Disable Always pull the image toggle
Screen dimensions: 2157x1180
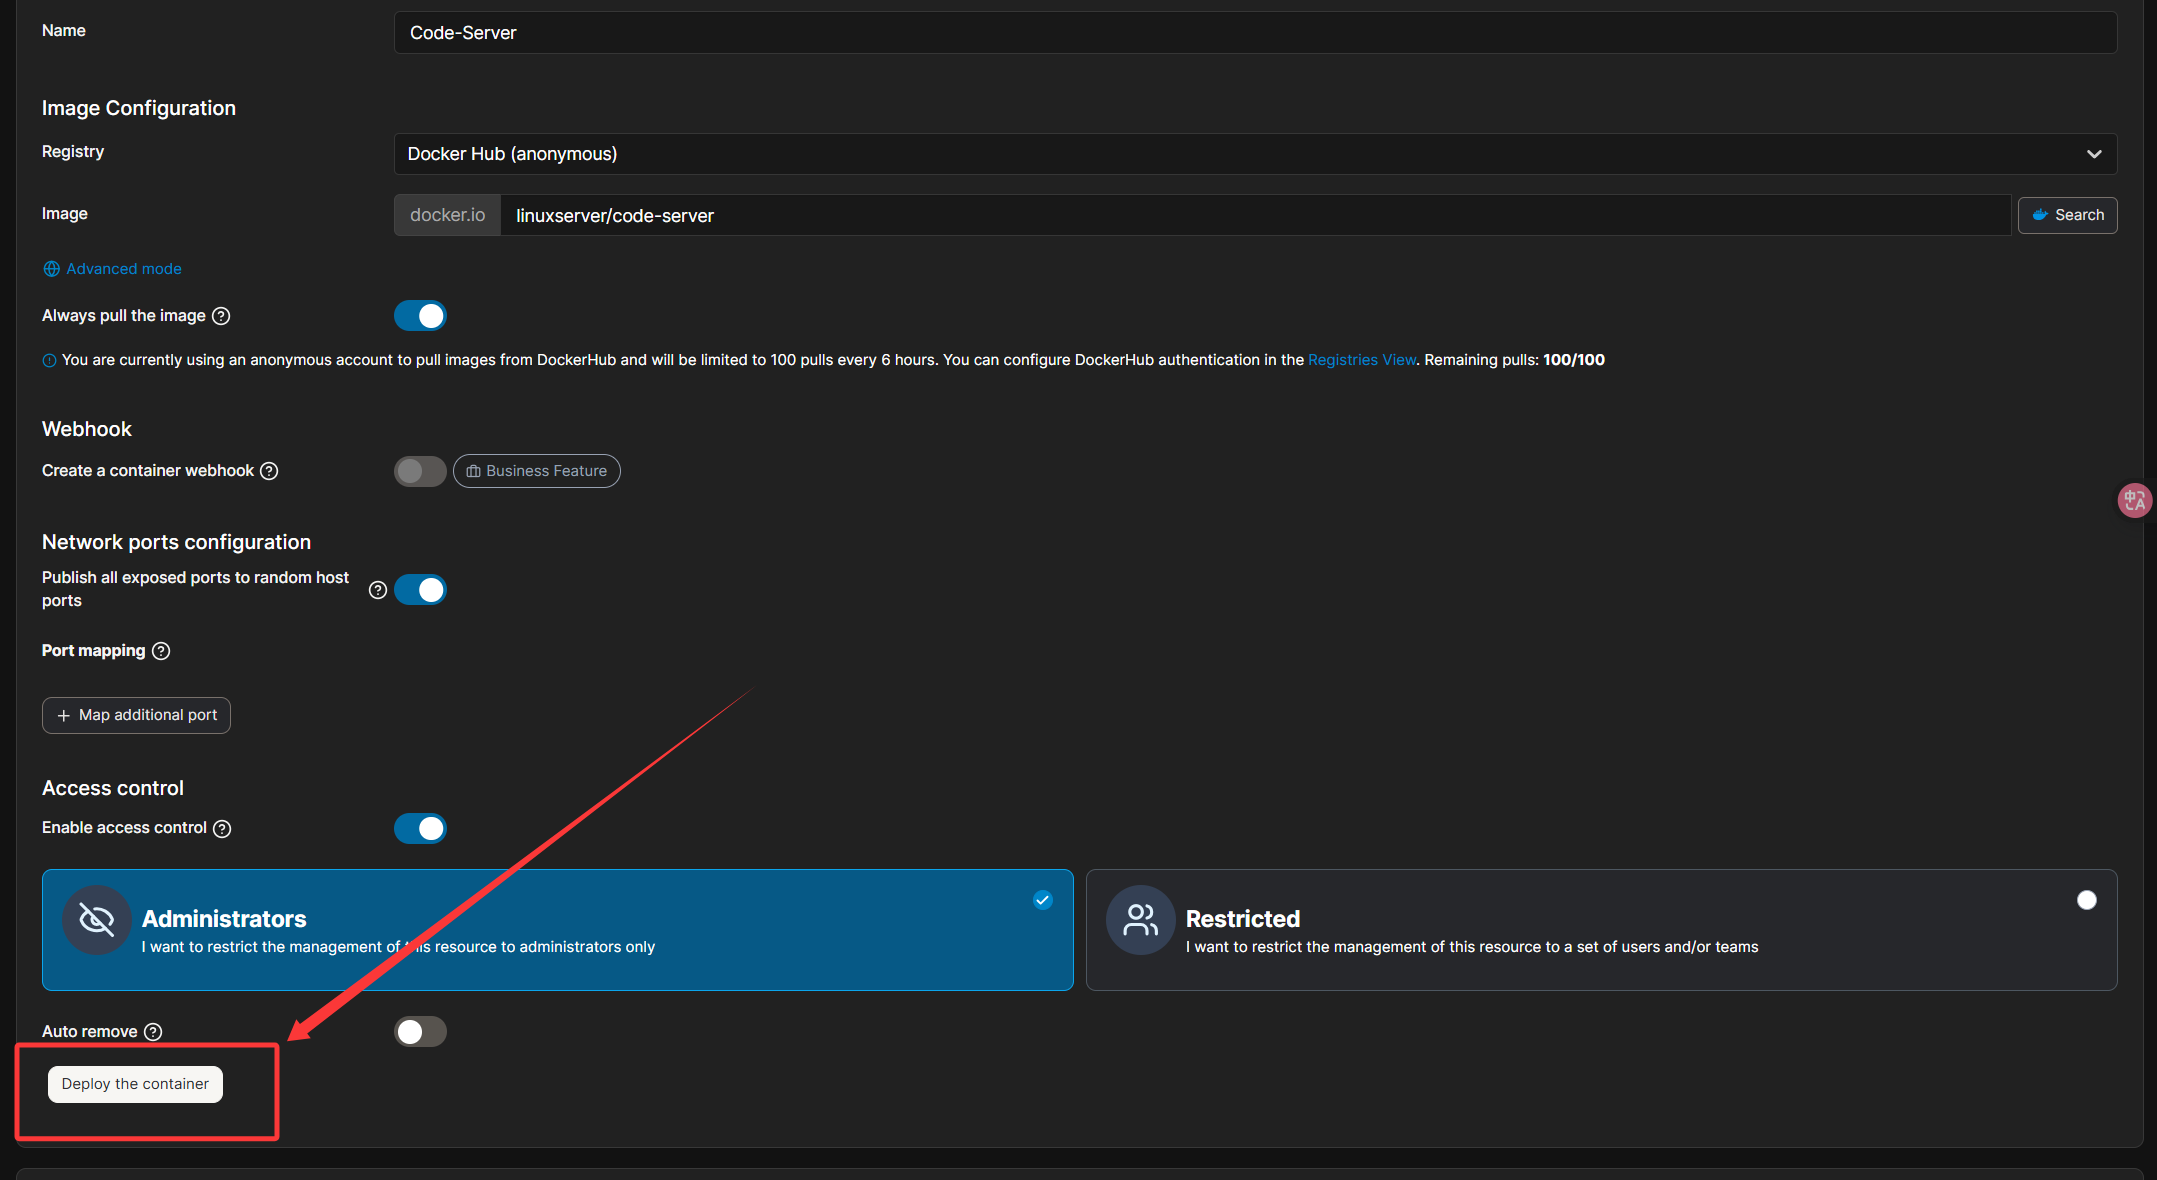(x=420, y=316)
